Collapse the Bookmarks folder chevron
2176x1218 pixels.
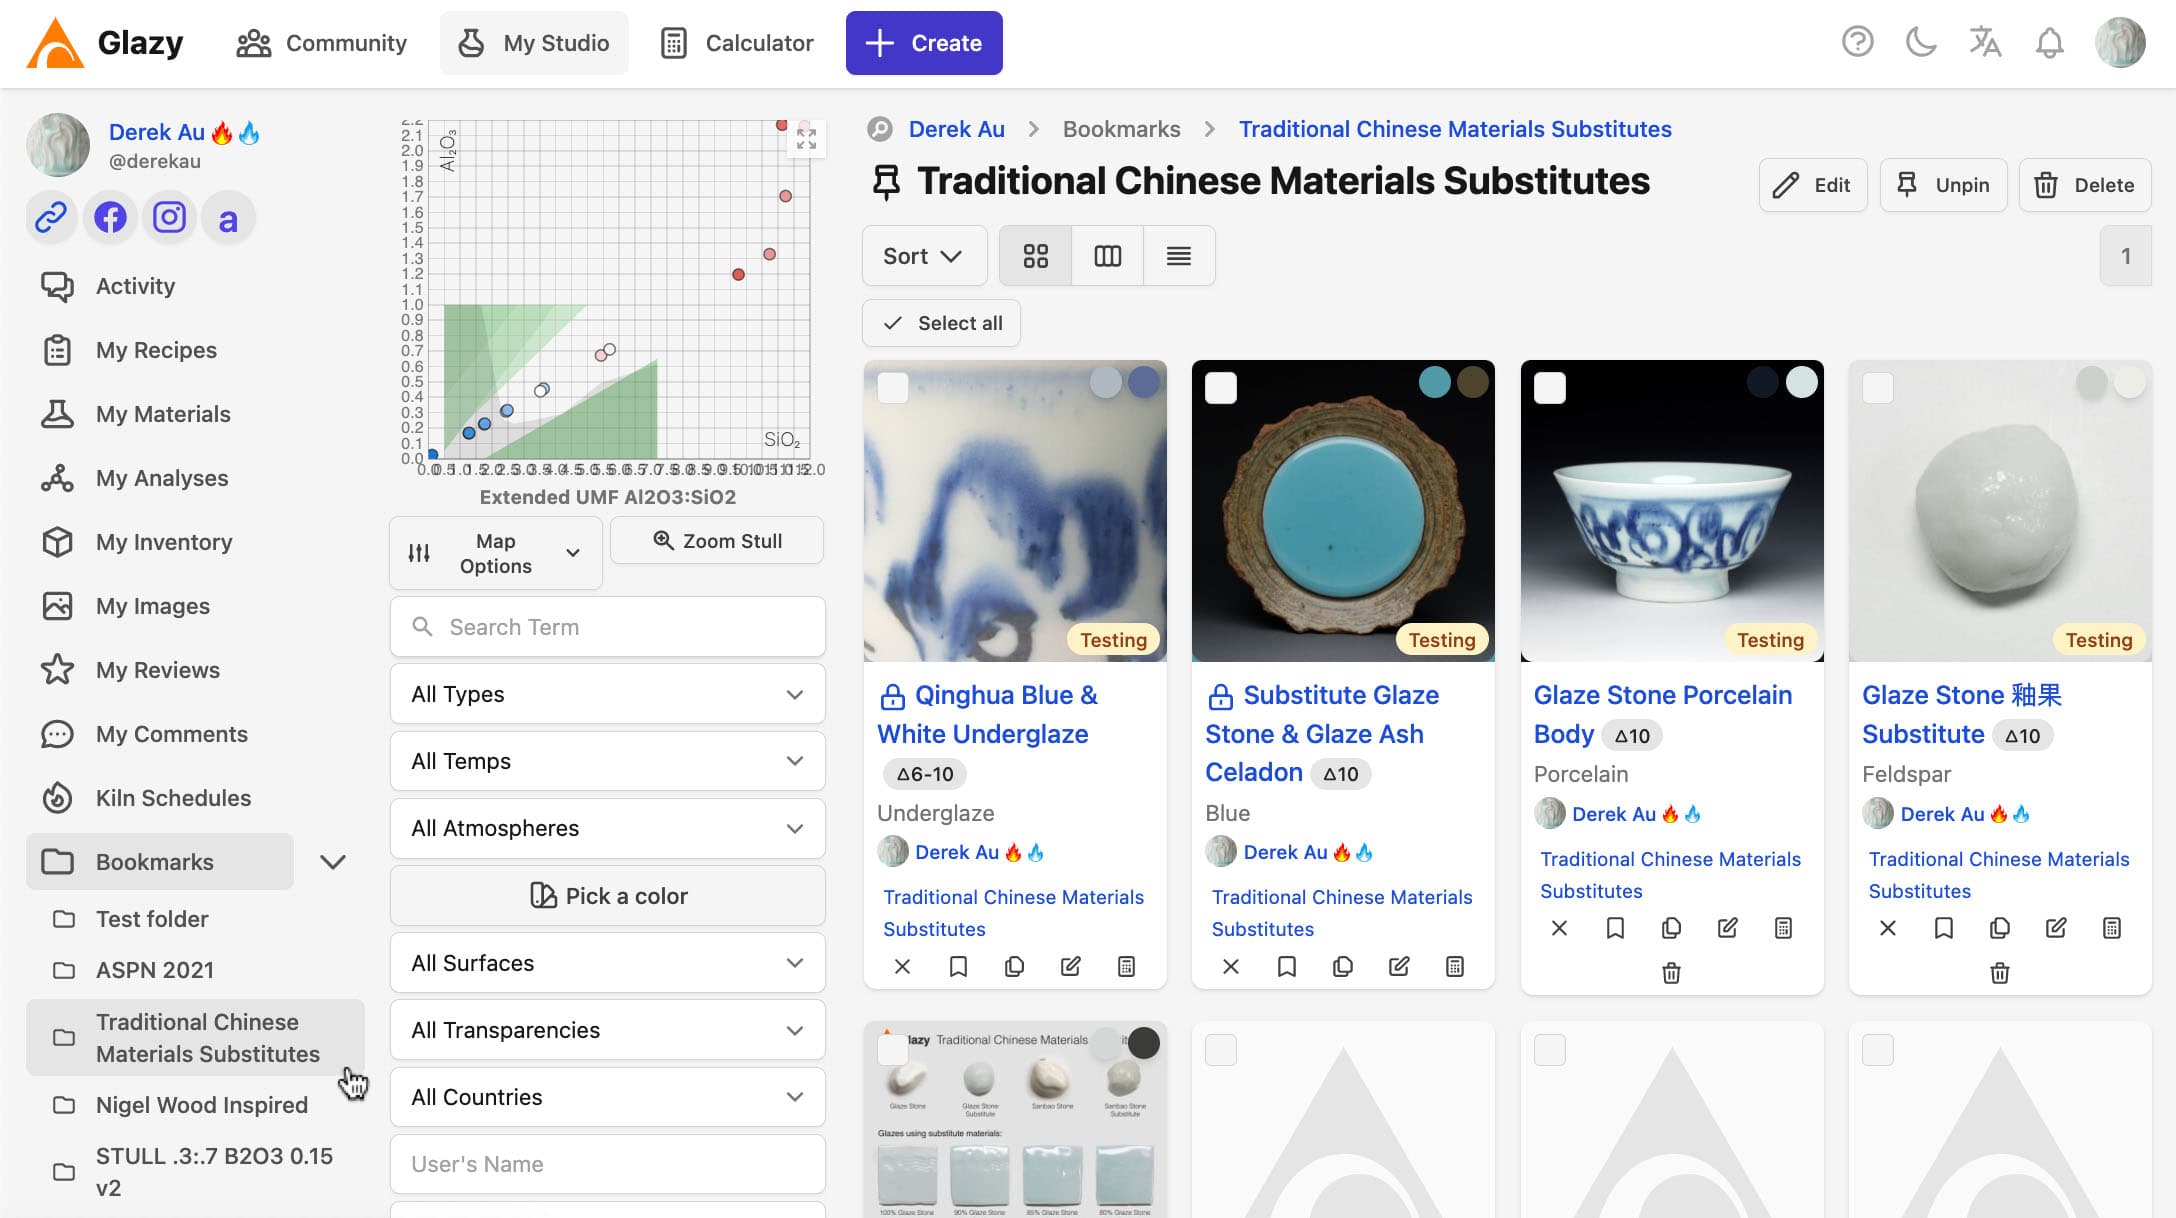pos(334,861)
